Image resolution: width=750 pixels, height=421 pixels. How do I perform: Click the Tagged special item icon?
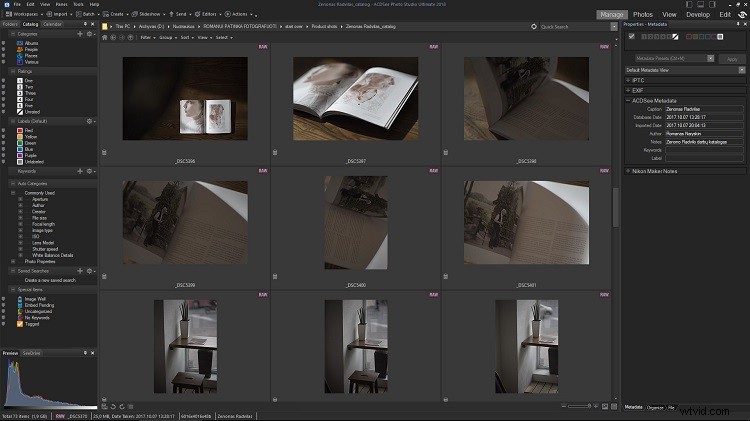coord(20,324)
